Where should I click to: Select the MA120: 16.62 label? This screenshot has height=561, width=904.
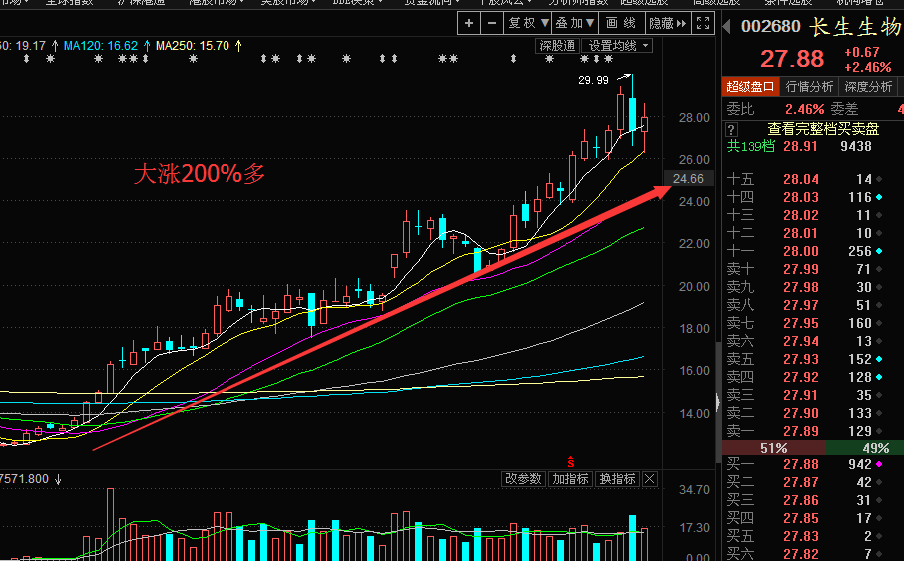(101, 46)
